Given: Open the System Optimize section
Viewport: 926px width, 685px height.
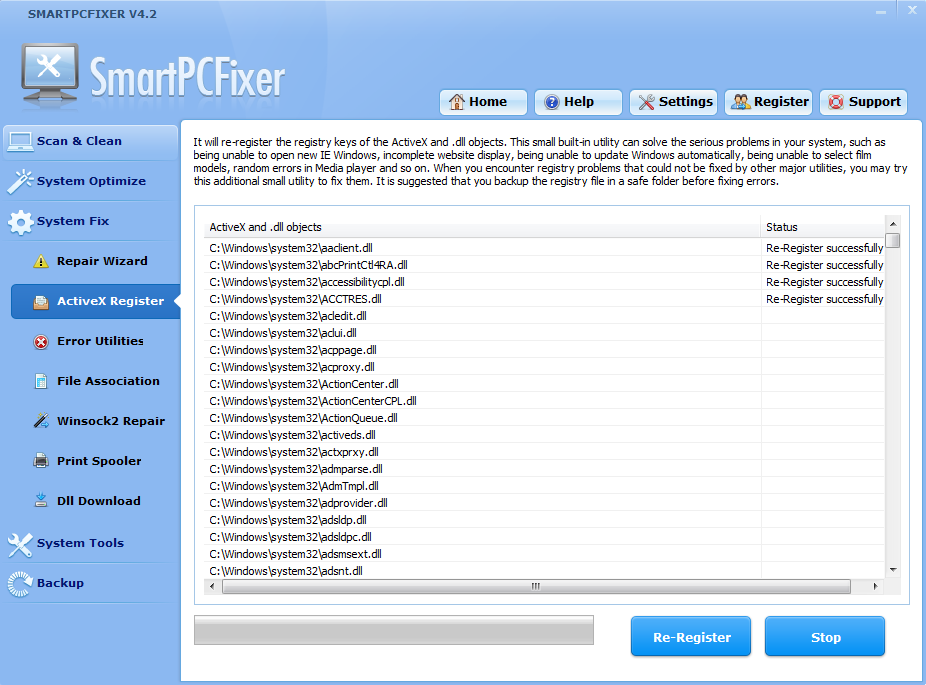Looking at the screenshot, I should click(90, 181).
